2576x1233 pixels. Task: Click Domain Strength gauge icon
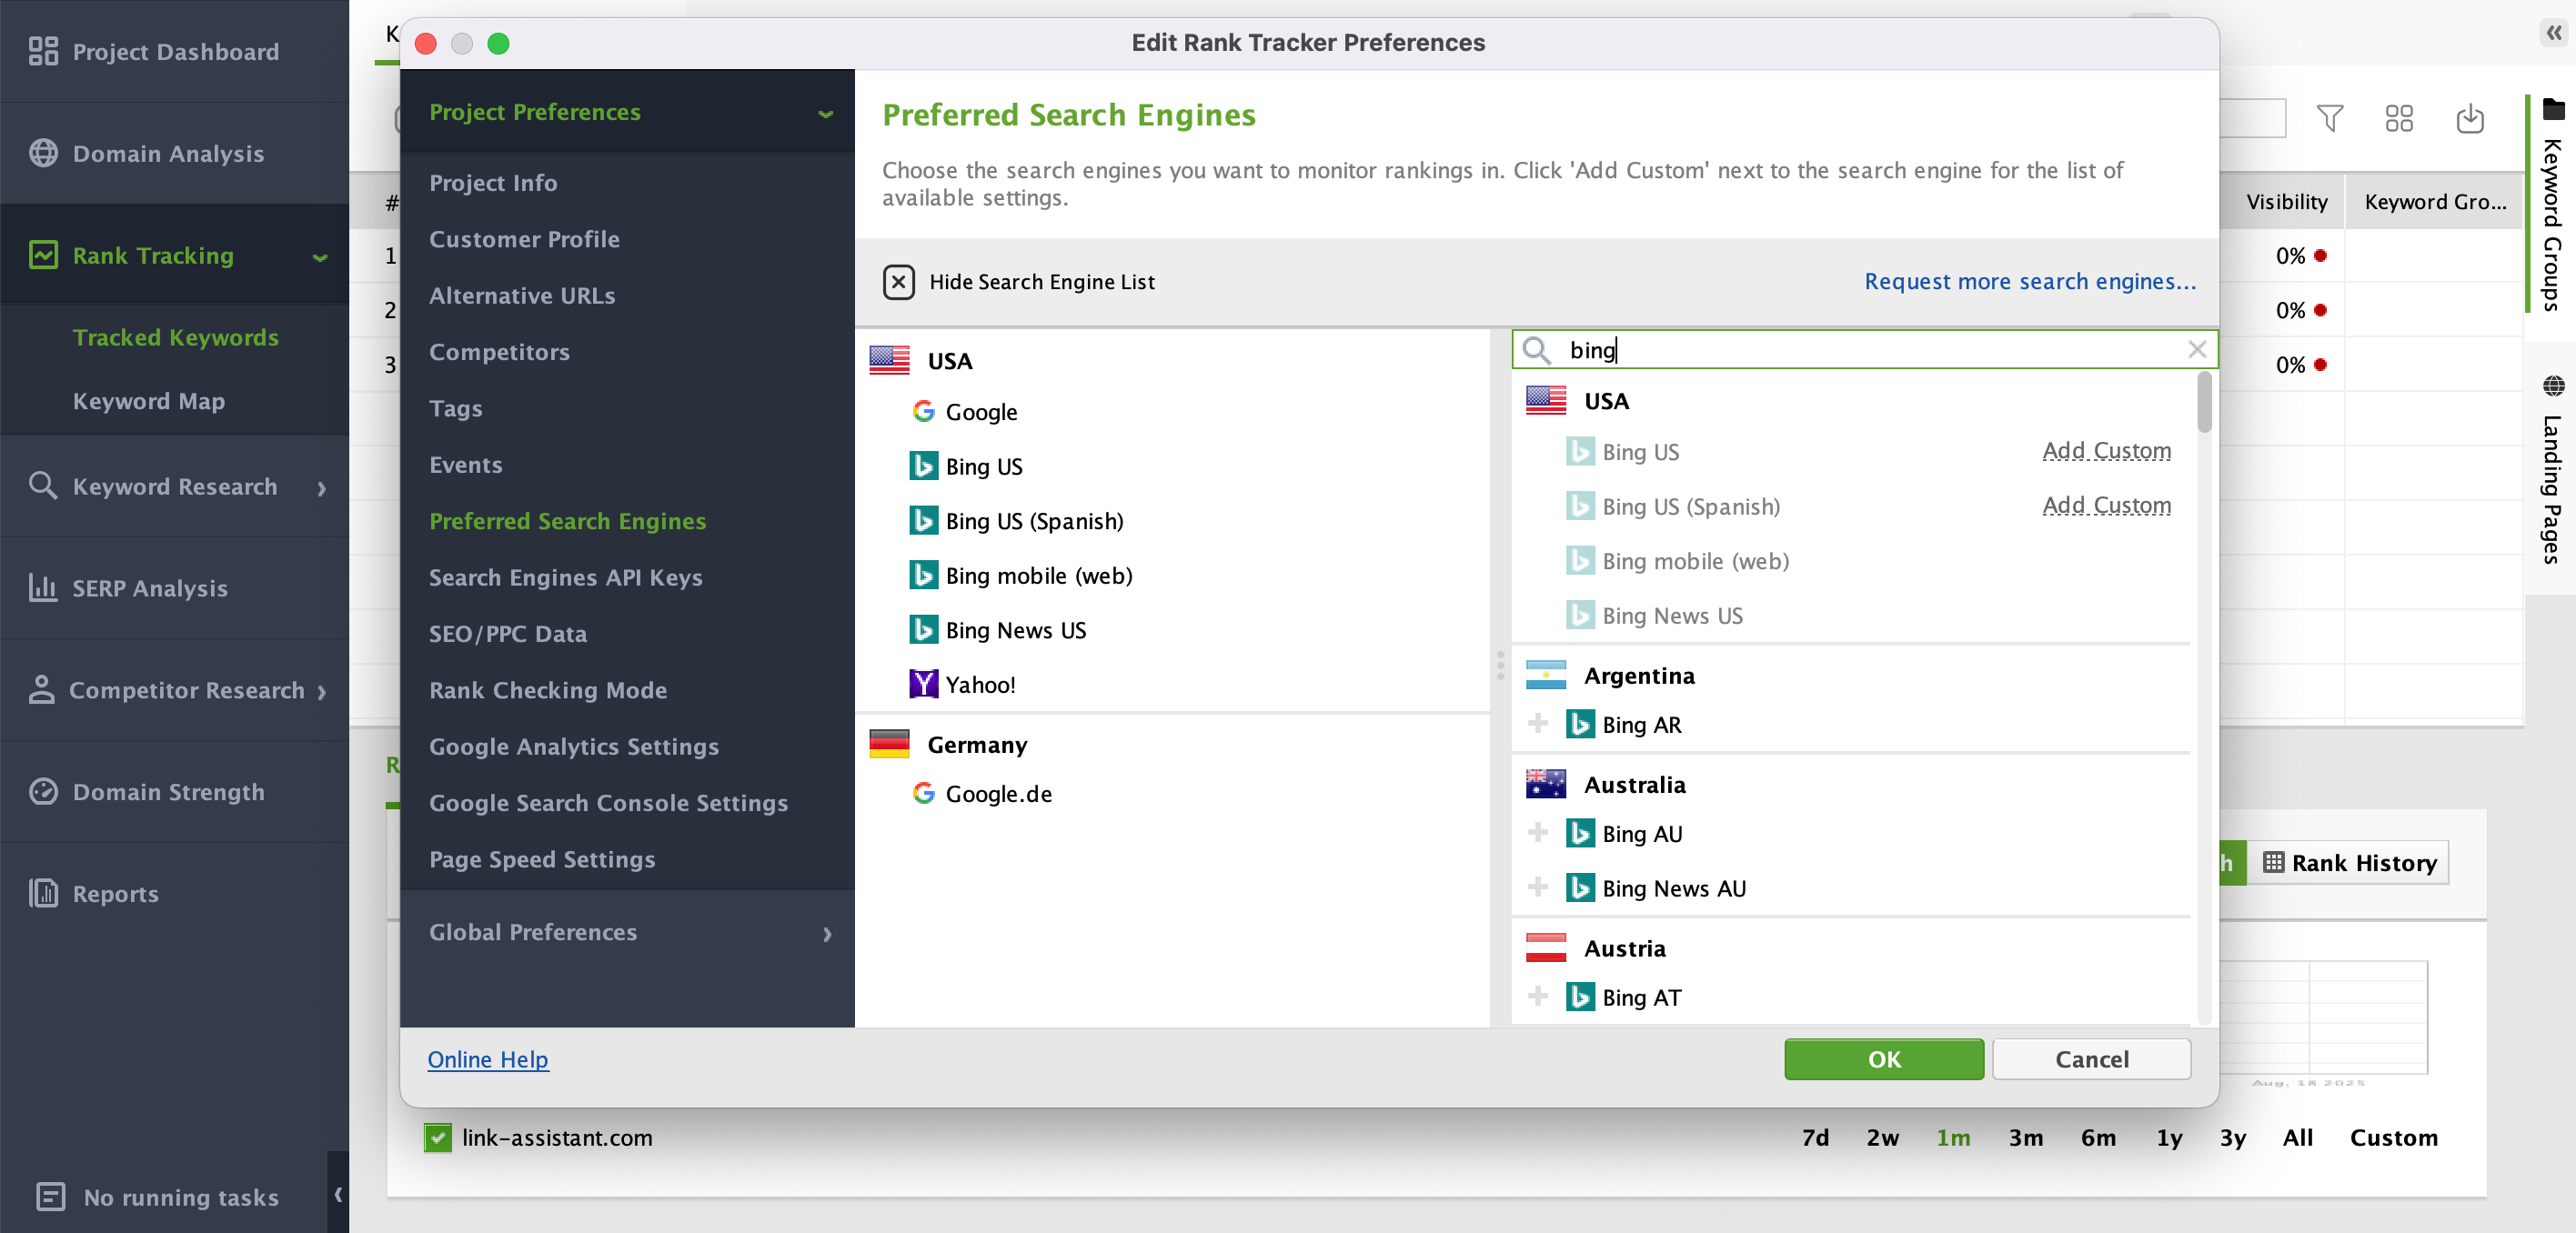(x=43, y=792)
